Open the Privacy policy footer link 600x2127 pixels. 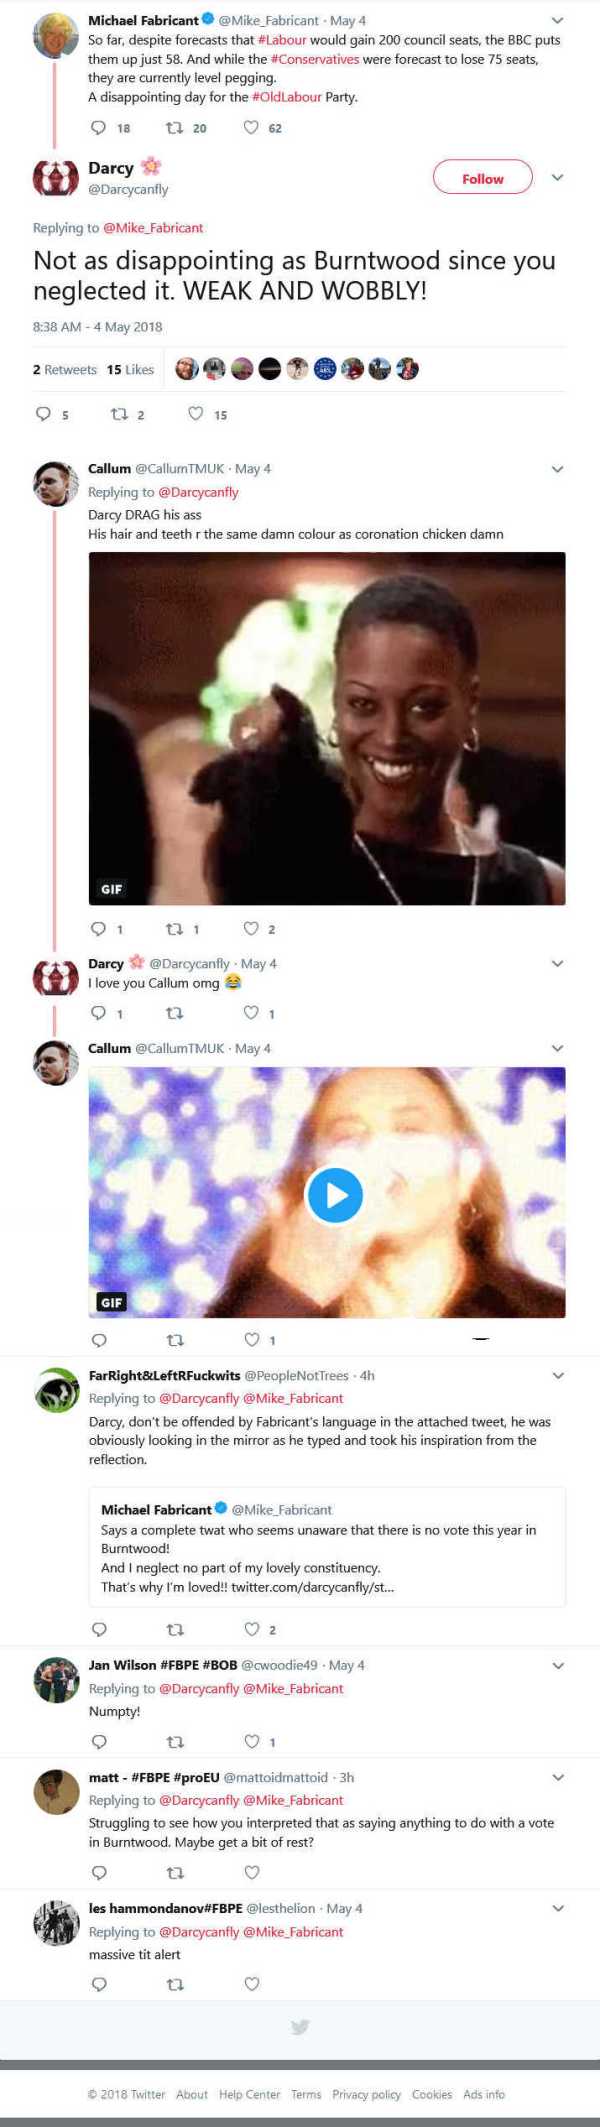click(x=366, y=2094)
